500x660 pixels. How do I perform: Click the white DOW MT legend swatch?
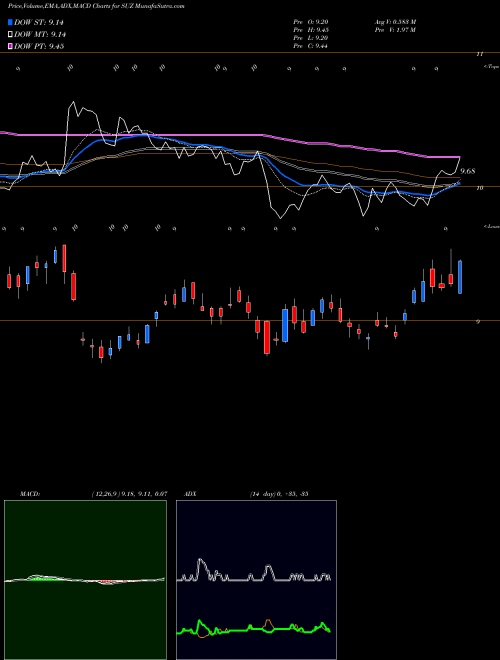tap(10, 35)
